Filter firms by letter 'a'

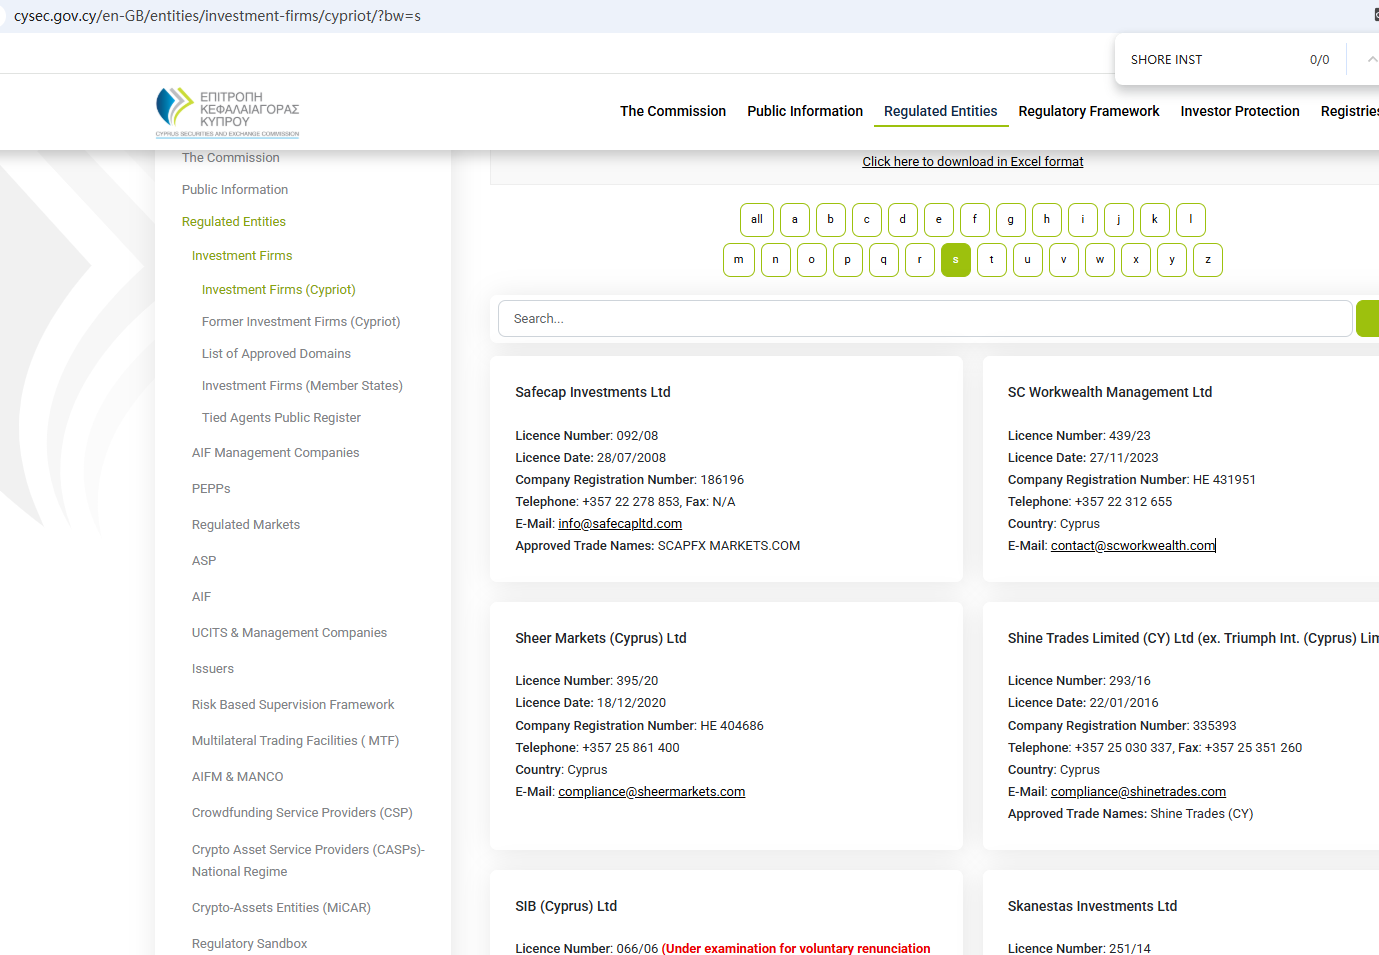coord(794,220)
